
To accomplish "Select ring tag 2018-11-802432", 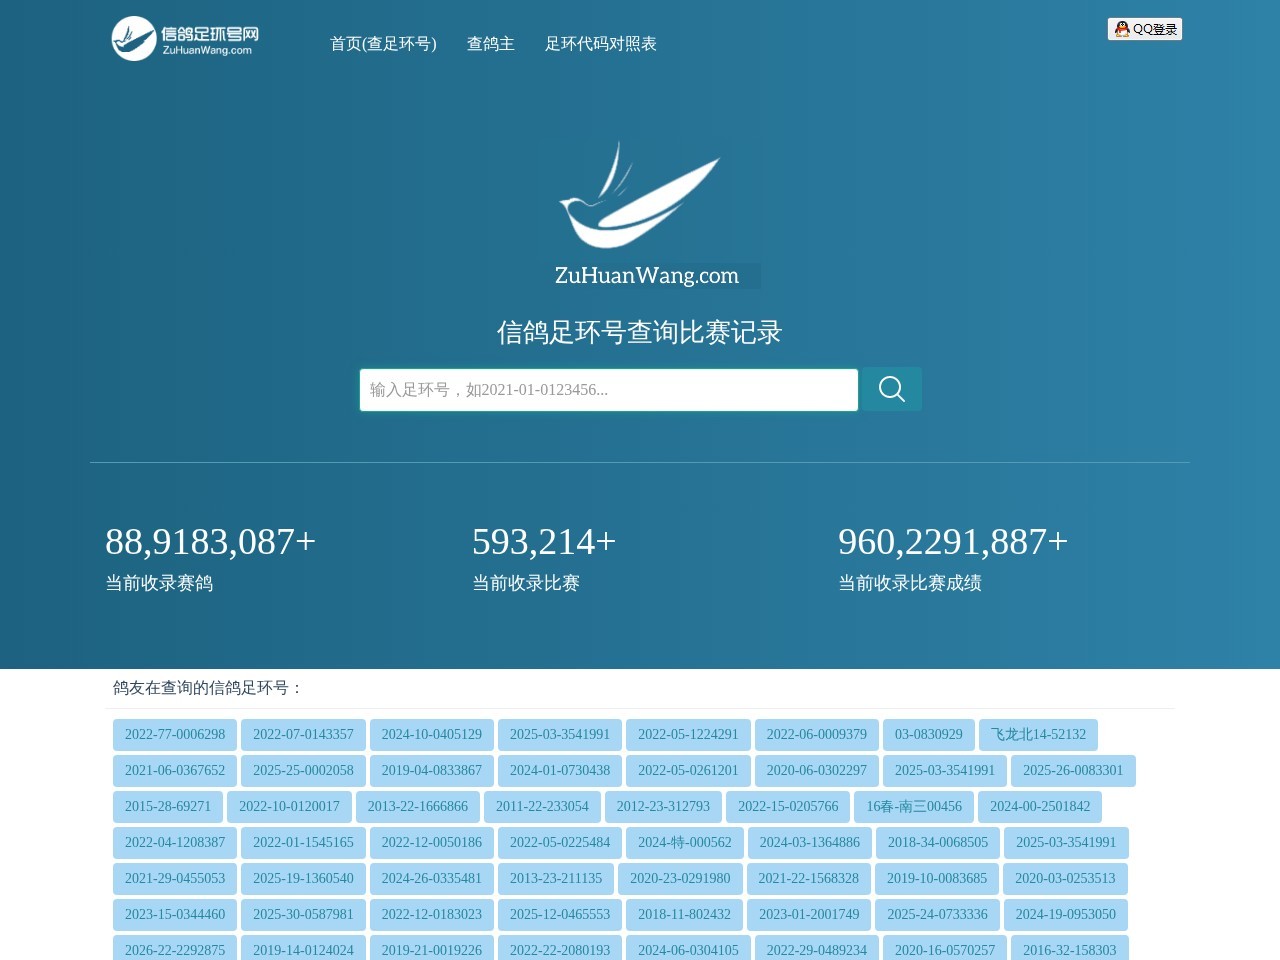I will pyautogui.click(x=685, y=915).
